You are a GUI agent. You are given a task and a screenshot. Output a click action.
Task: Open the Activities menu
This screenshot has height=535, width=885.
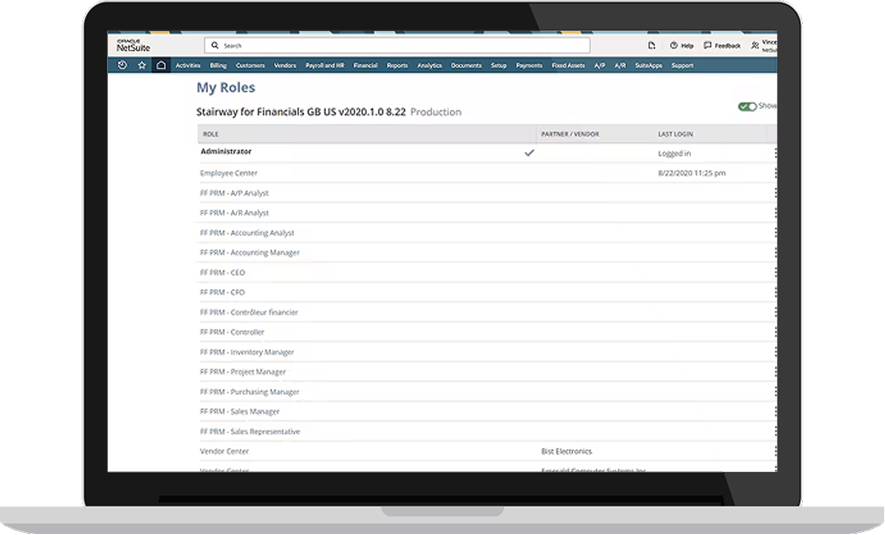point(188,65)
